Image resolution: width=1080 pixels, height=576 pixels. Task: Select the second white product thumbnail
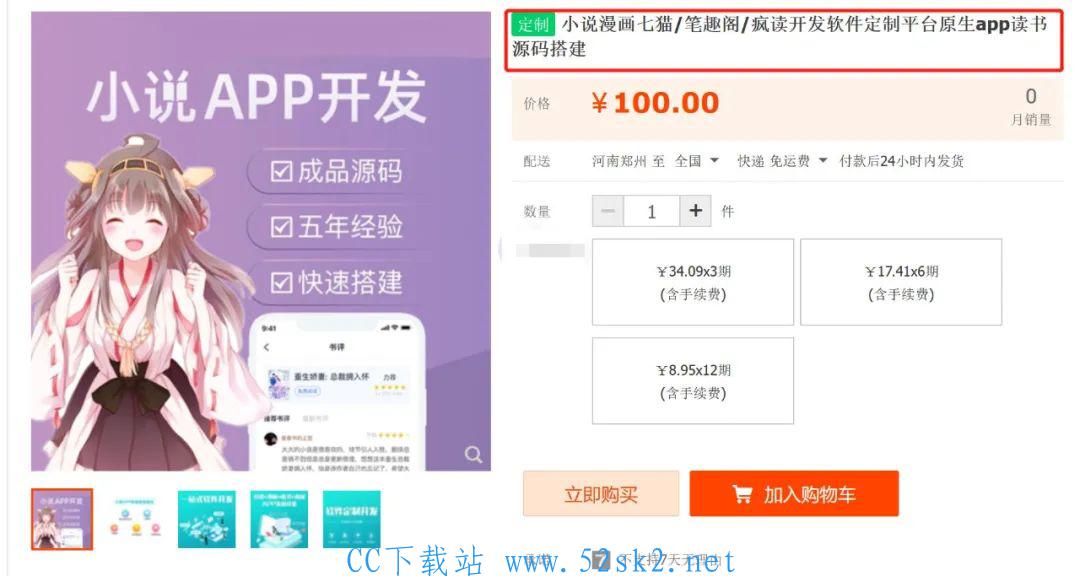point(134,519)
